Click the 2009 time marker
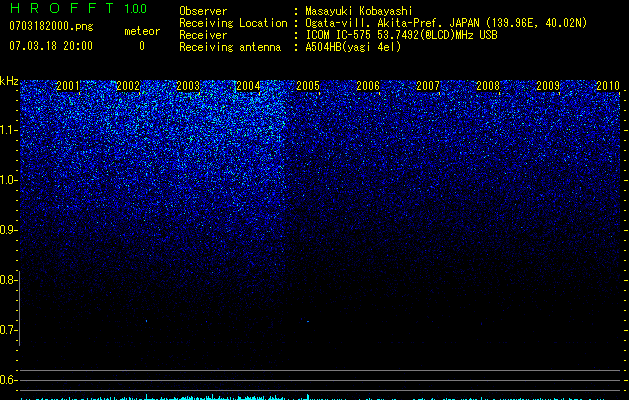This screenshot has height=400, width=629. [548, 86]
